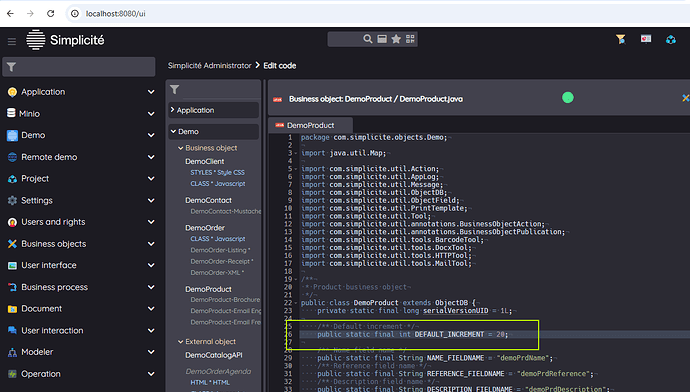Open the four-squares grid icon in header
Image resolution: width=690 pixels, height=392 pixels.
click(x=410, y=39)
